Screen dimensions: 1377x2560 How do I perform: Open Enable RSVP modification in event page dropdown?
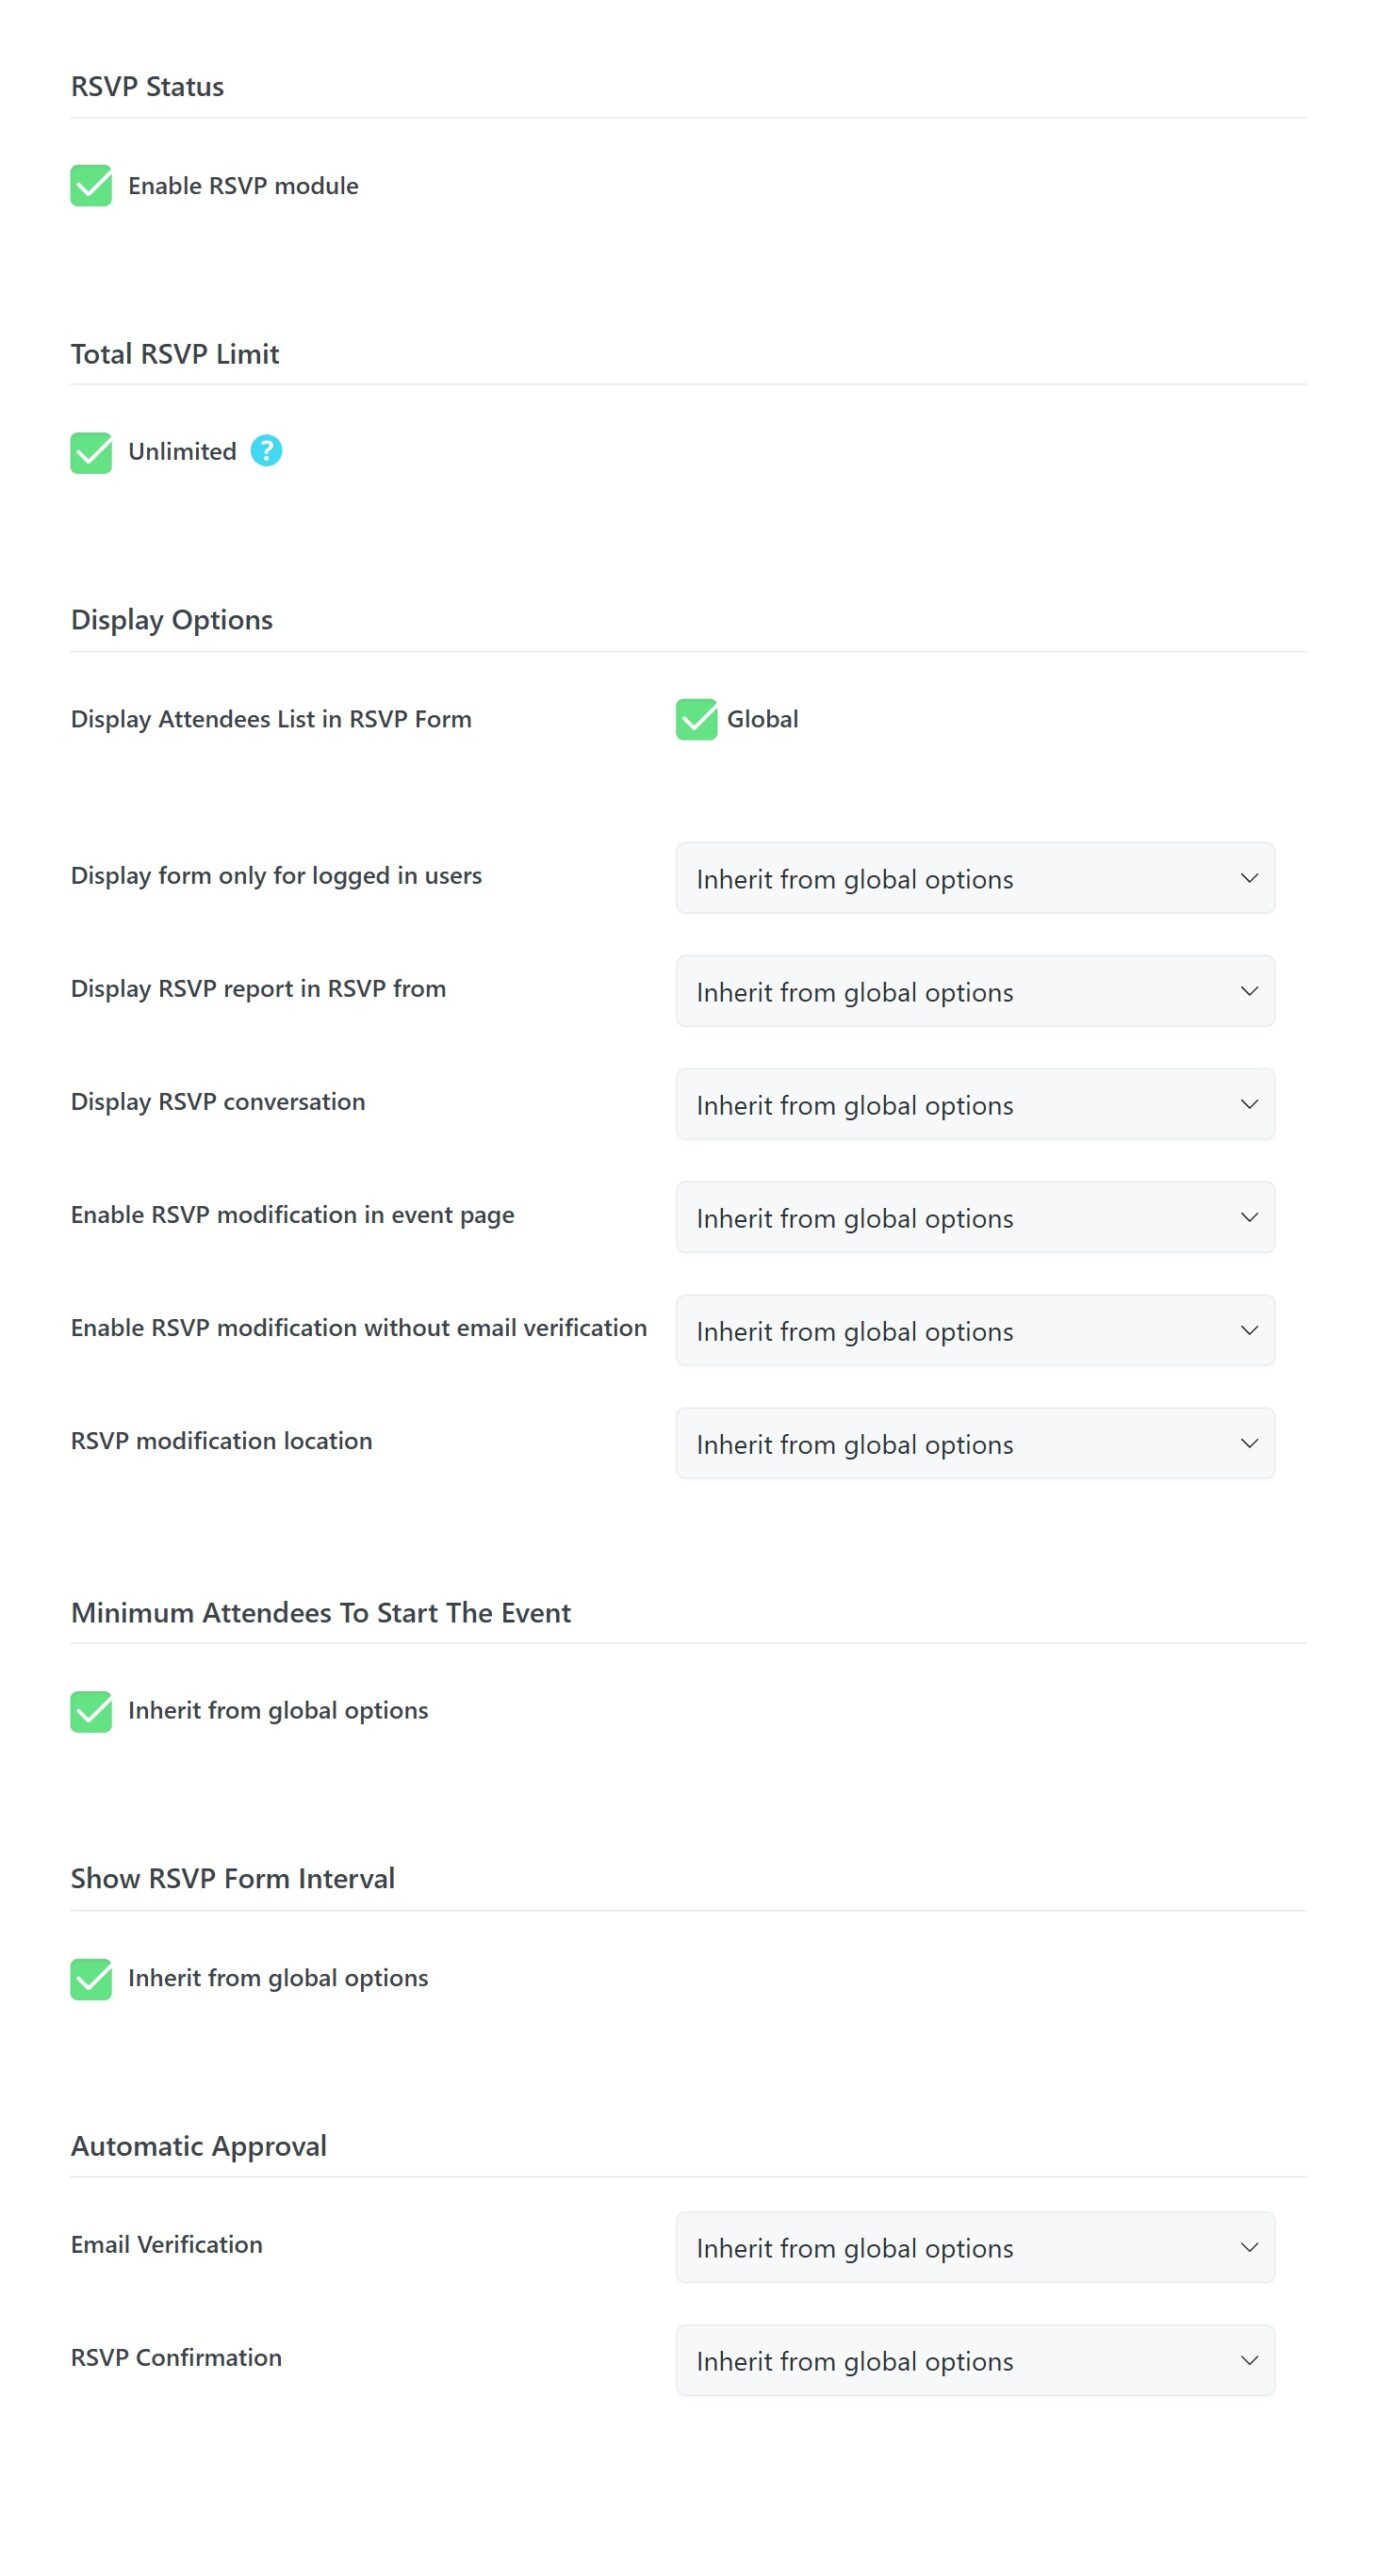(x=974, y=1217)
